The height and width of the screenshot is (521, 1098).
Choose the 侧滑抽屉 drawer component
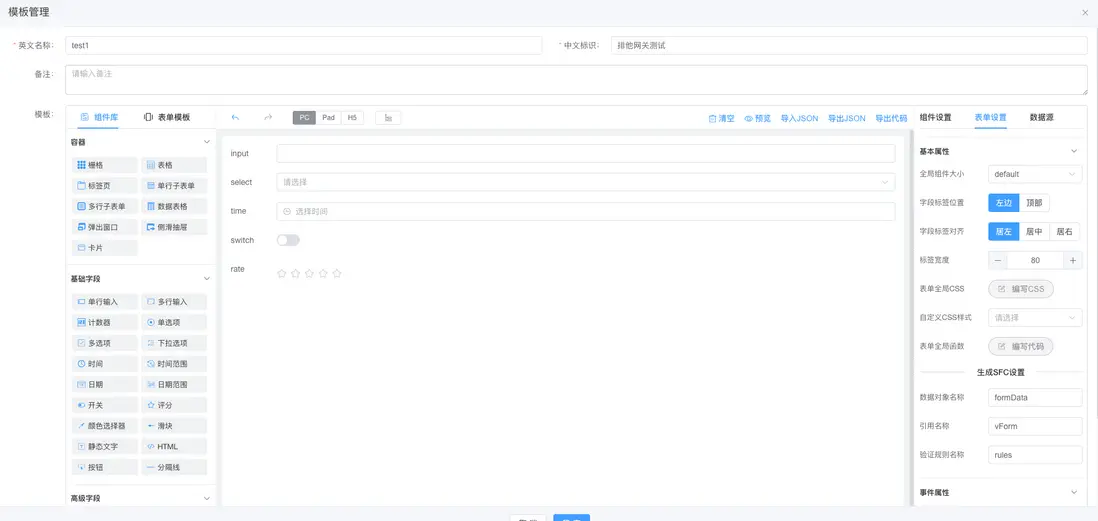[174, 228]
